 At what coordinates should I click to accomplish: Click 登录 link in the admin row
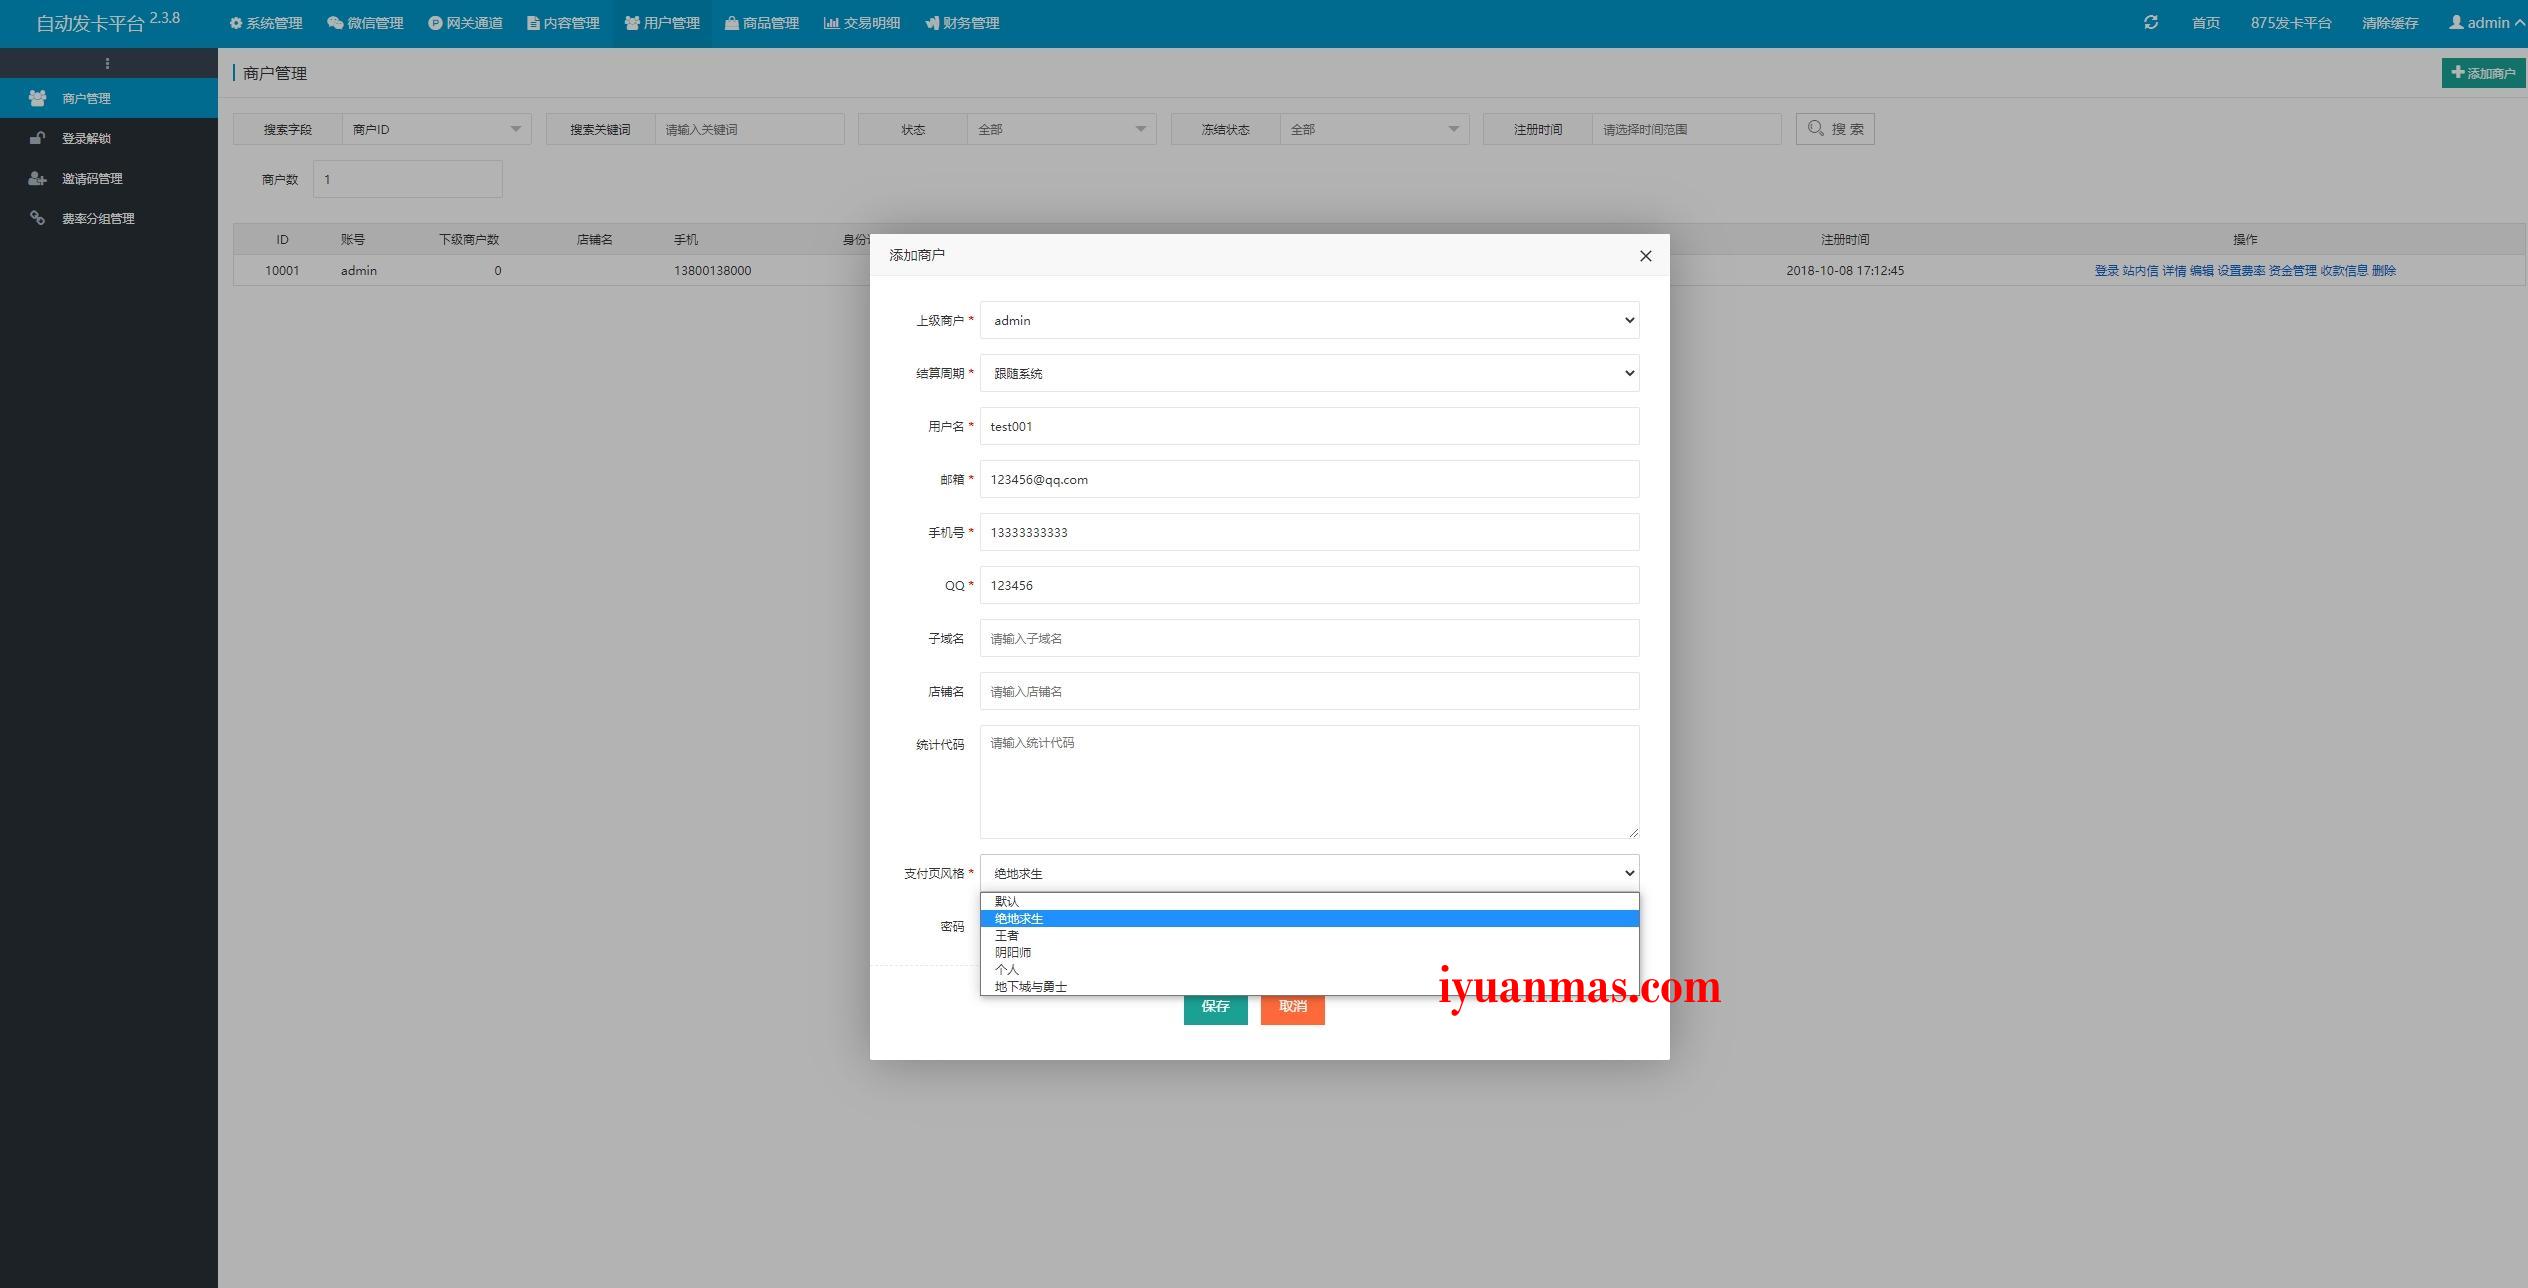click(x=2106, y=271)
